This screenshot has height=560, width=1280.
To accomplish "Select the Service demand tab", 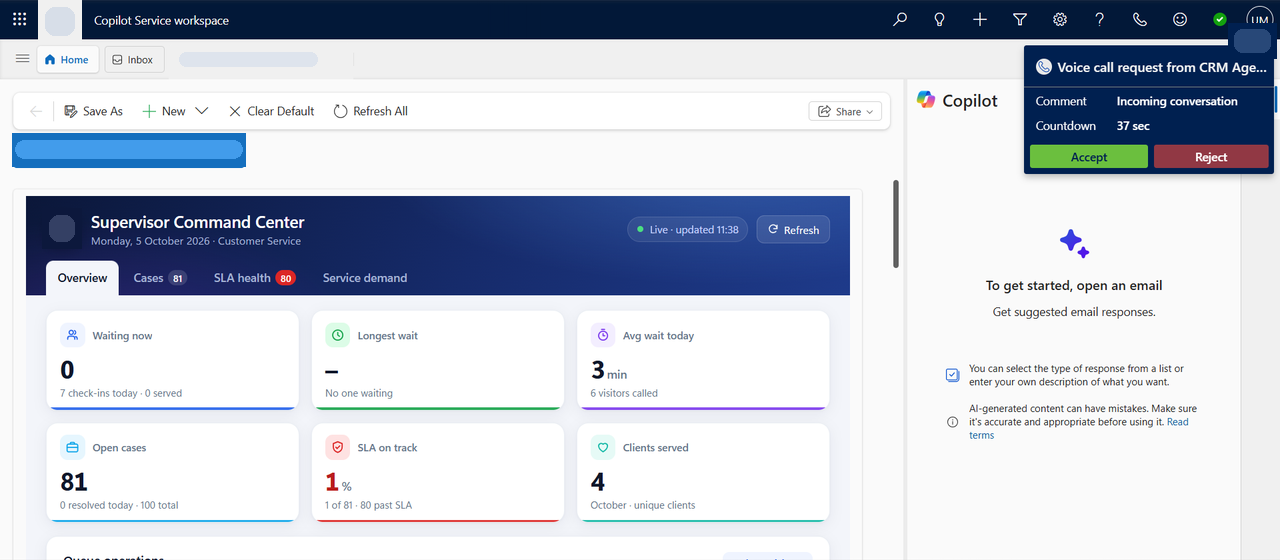I will click(365, 278).
